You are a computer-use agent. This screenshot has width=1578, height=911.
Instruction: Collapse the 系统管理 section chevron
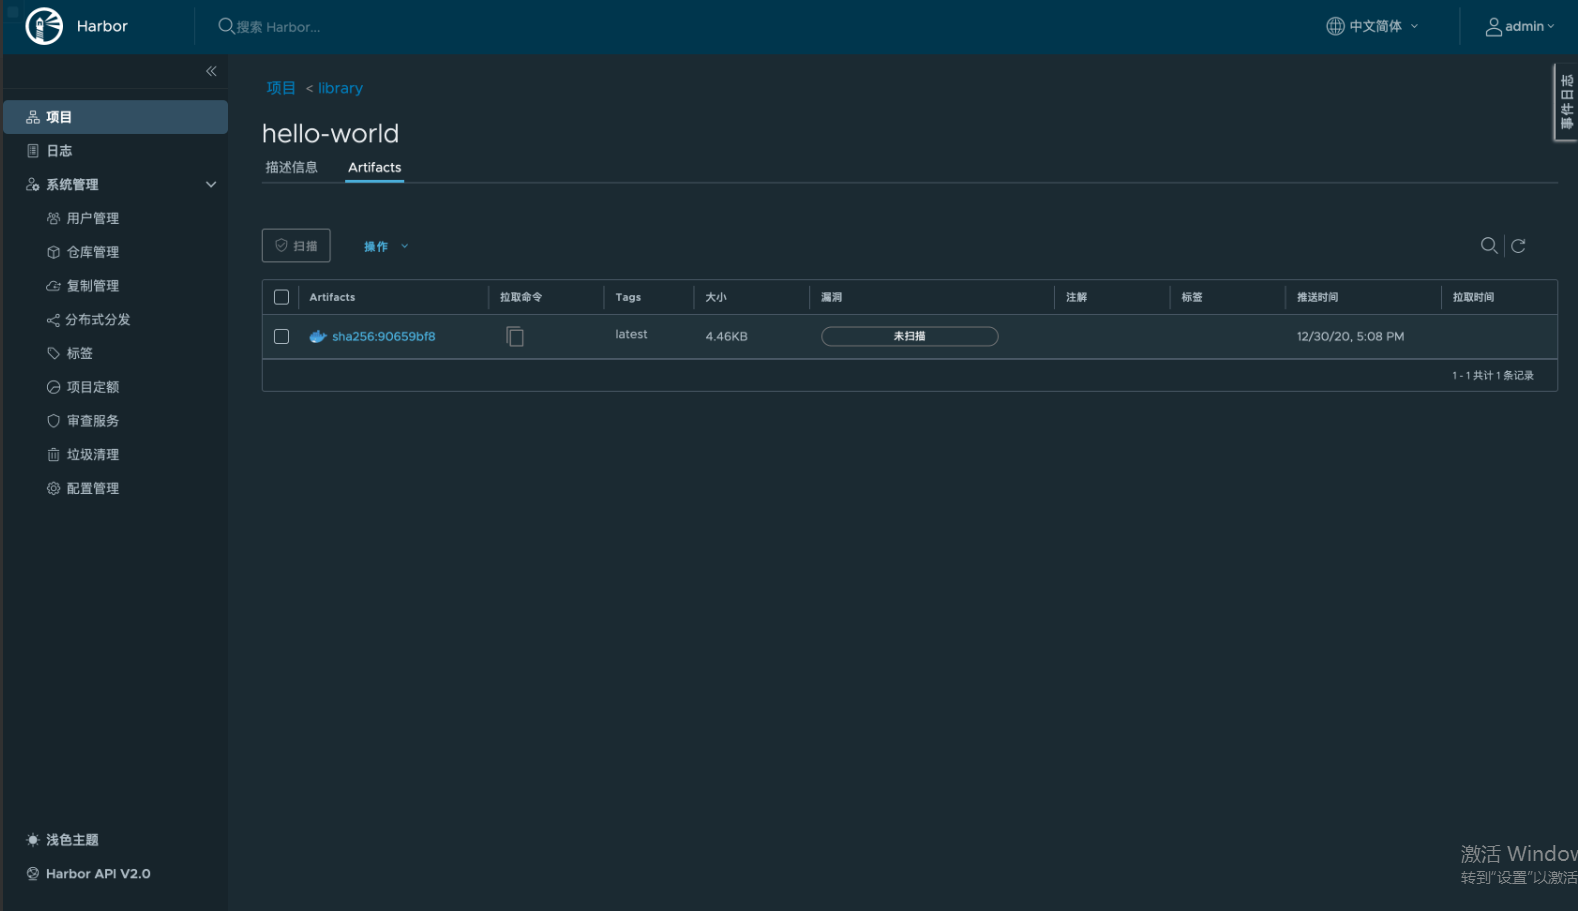click(211, 185)
